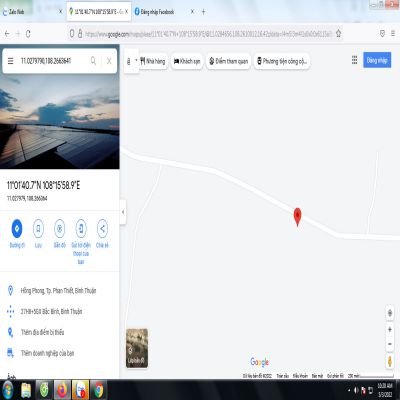Show your location on the map
Image resolution: width=400 pixels, height=400 pixels.
pyautogui.click(x=390, y=313)
